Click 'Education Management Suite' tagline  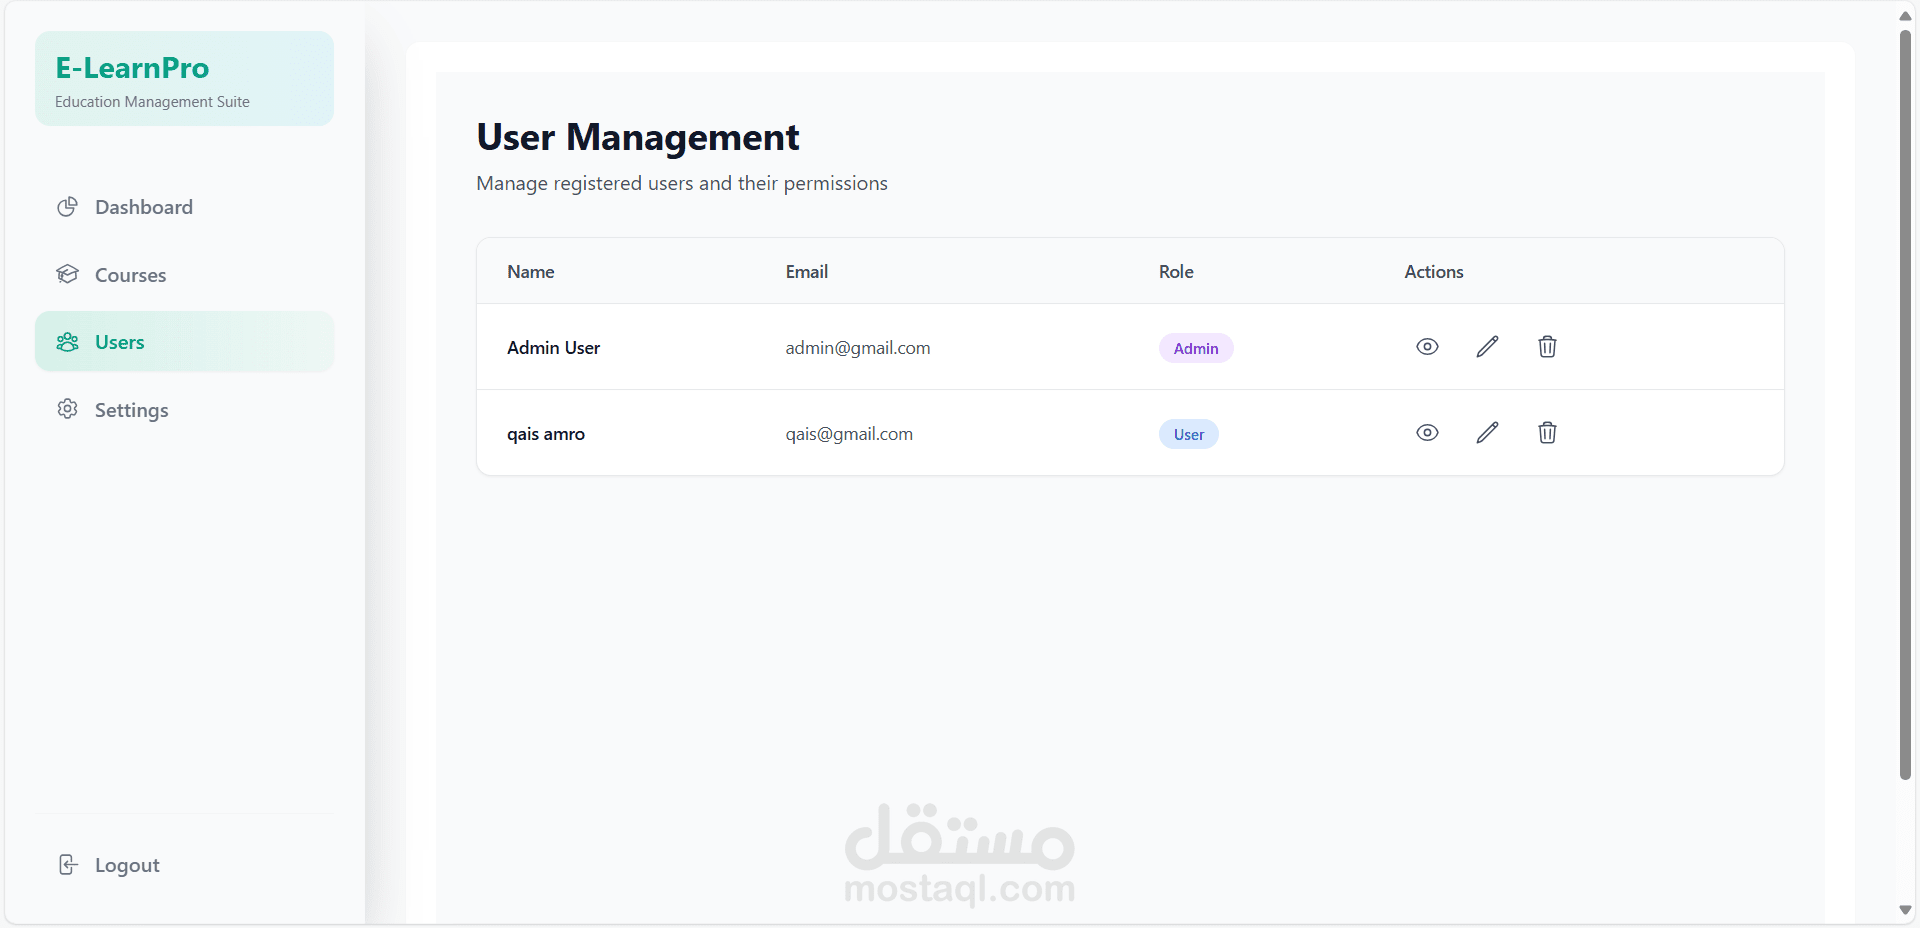tap(152, 102)
